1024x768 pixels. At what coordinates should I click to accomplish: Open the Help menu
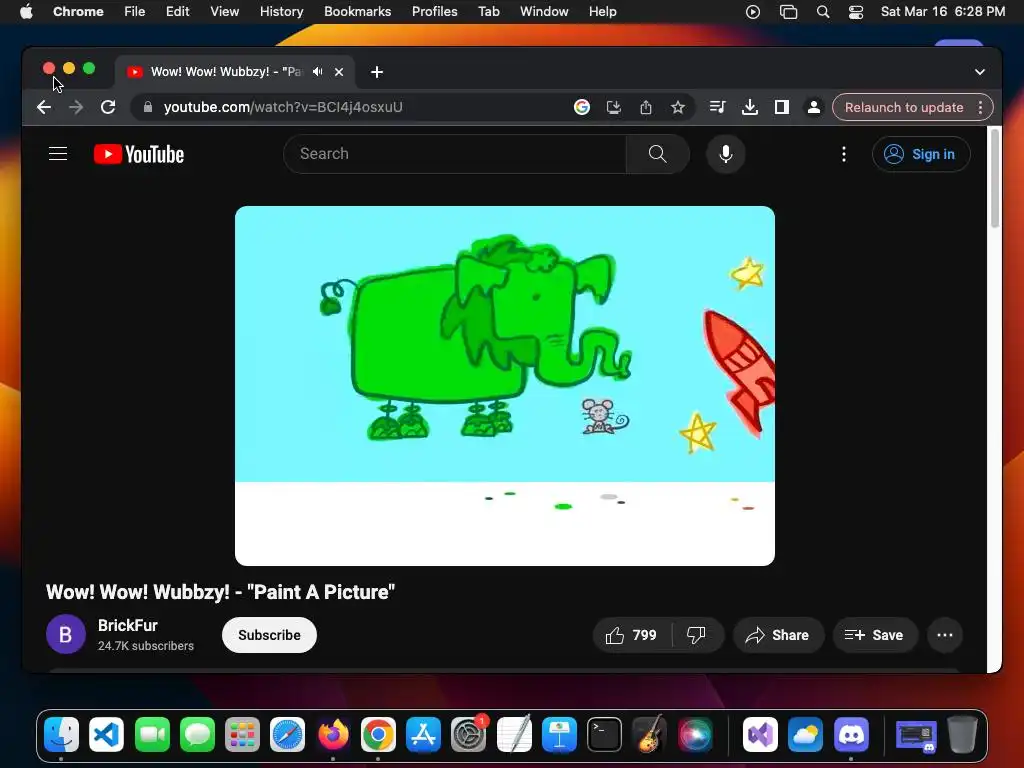(602, 12)
